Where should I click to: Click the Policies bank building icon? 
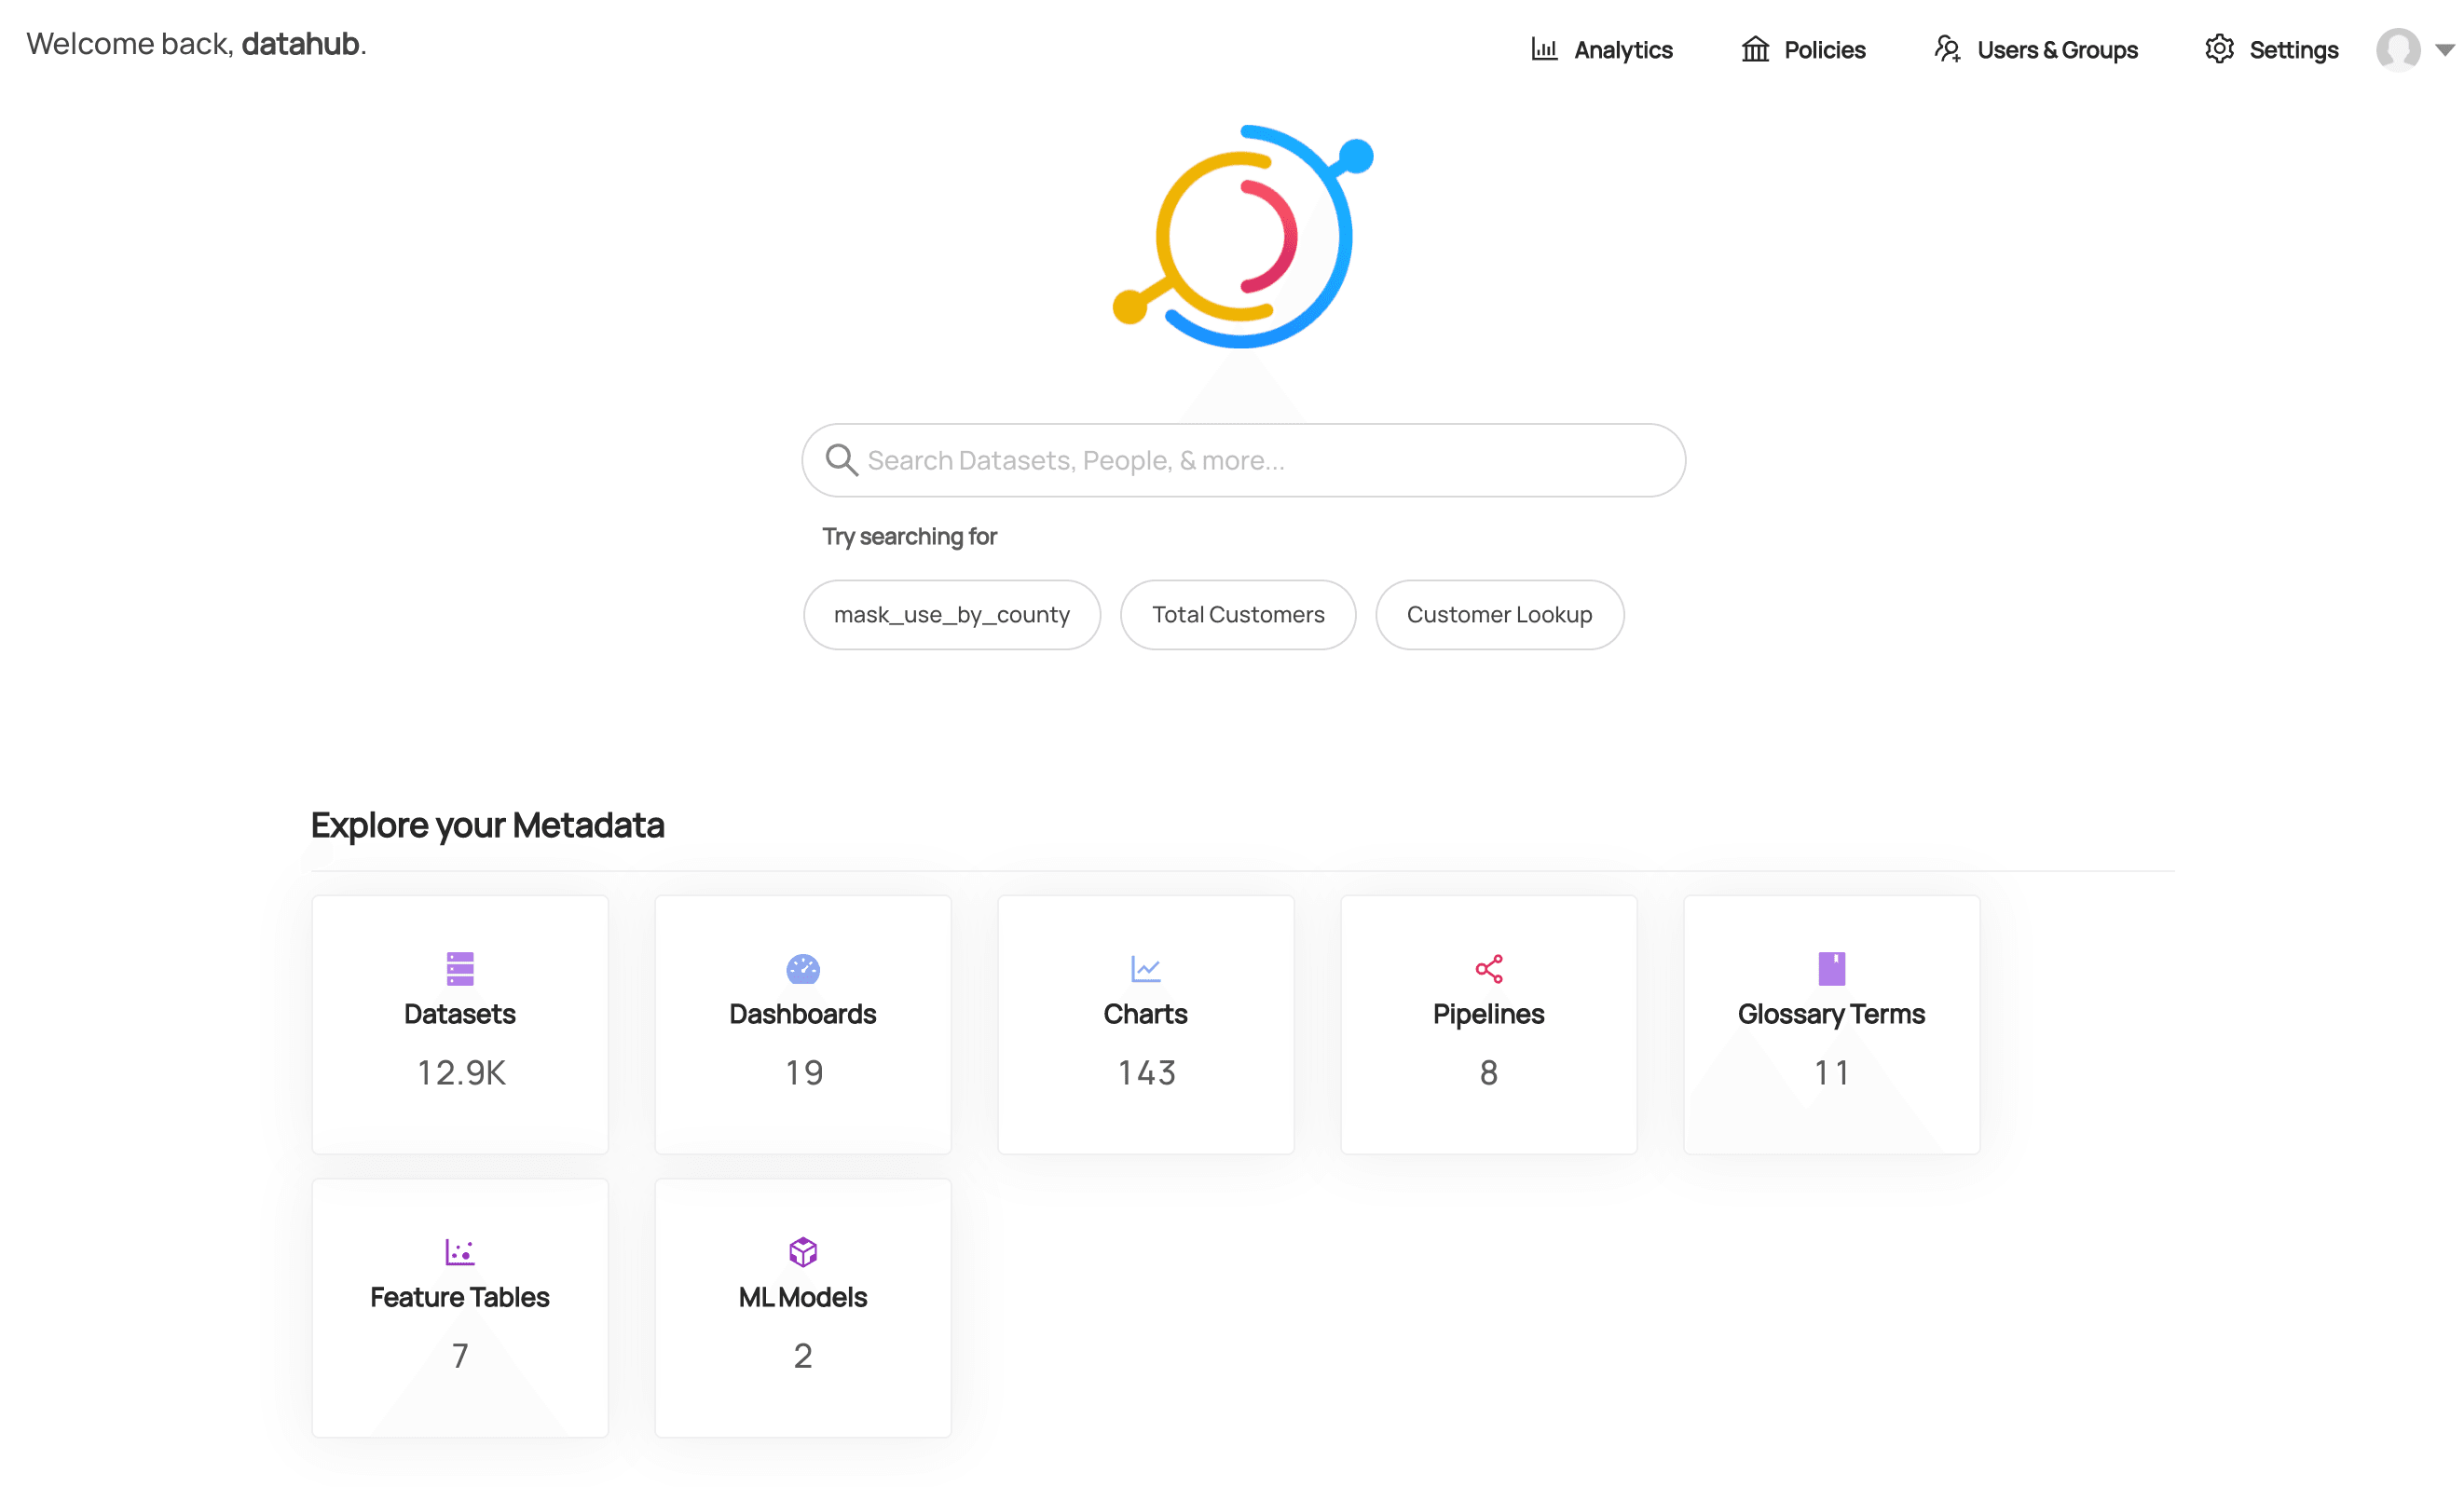point(1755,49)
